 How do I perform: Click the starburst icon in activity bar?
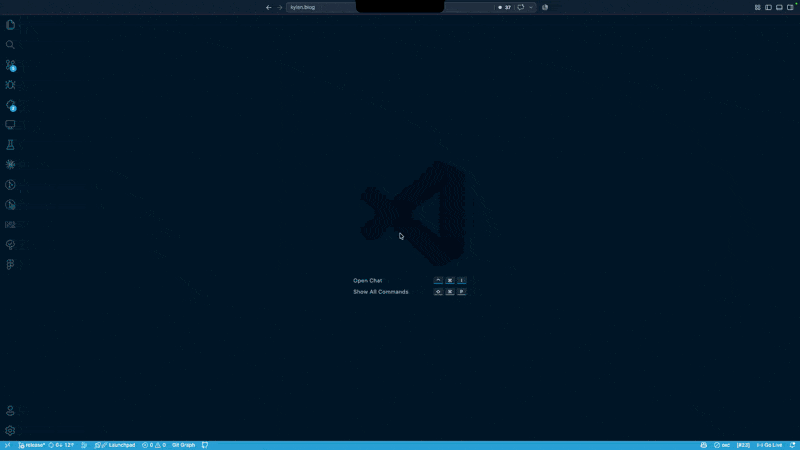10,165
